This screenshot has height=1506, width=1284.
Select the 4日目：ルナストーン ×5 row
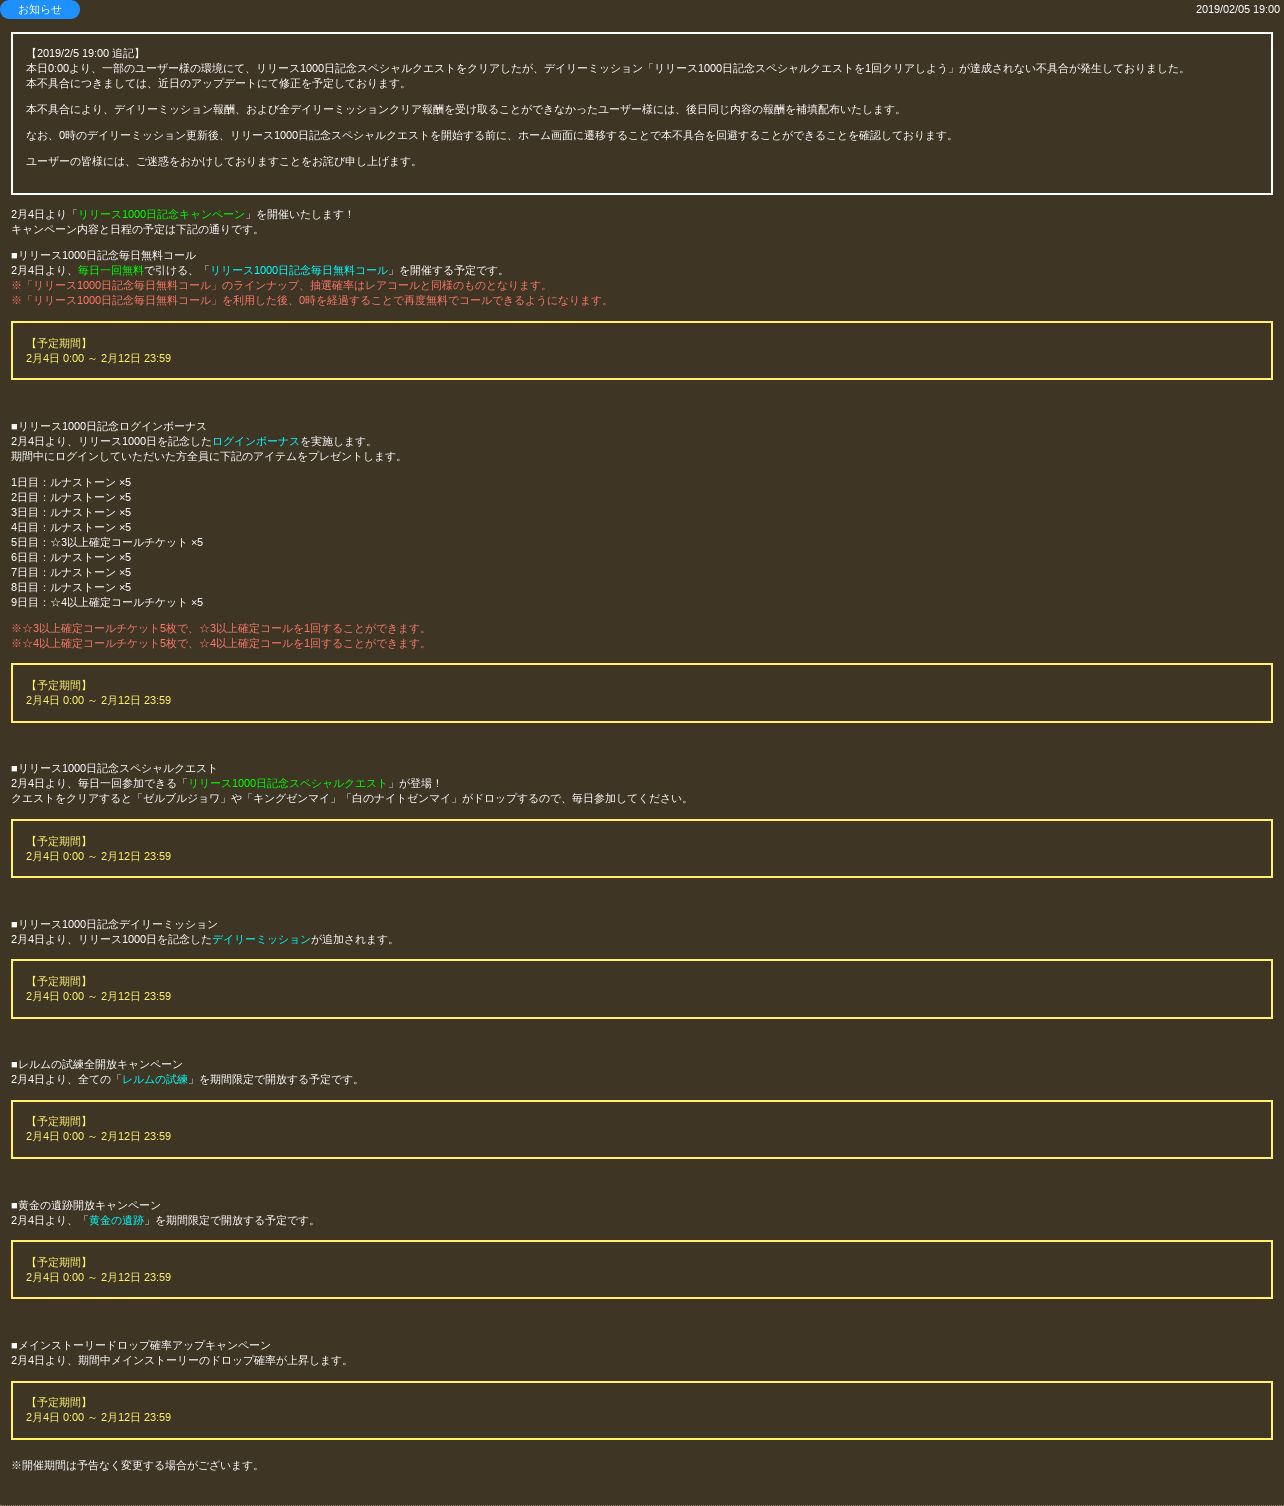pos(71,527)
